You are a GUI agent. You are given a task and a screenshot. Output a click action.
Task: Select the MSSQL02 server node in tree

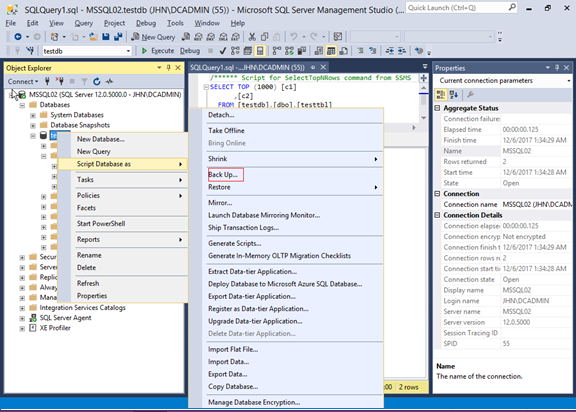pos(105,94)
